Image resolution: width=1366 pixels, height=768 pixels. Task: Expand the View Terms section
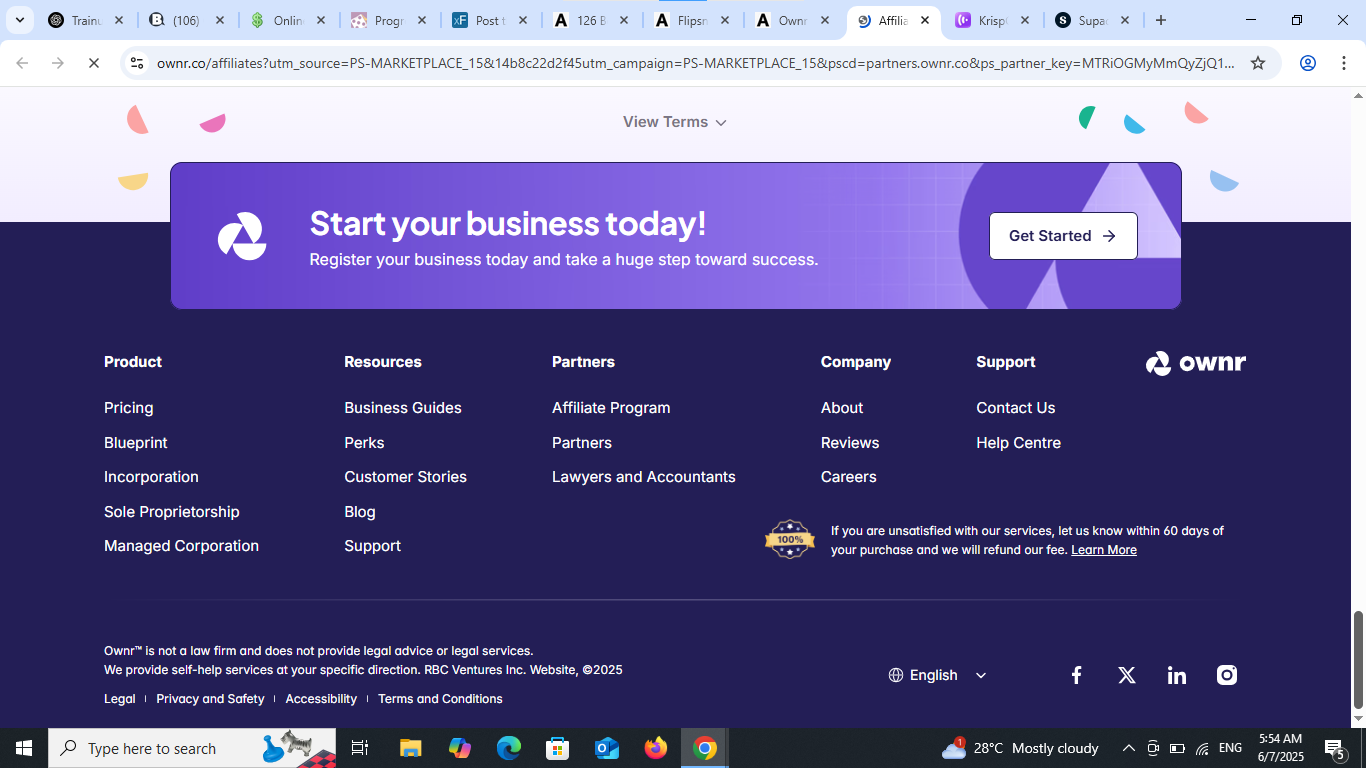click(x=675, y=122)
